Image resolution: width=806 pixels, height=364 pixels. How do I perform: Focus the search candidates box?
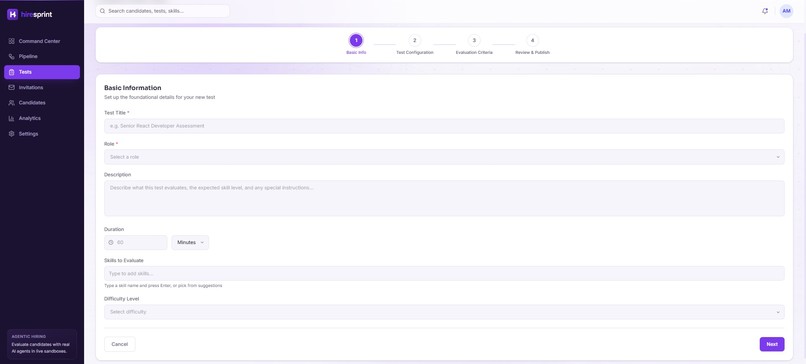point(162,11)
